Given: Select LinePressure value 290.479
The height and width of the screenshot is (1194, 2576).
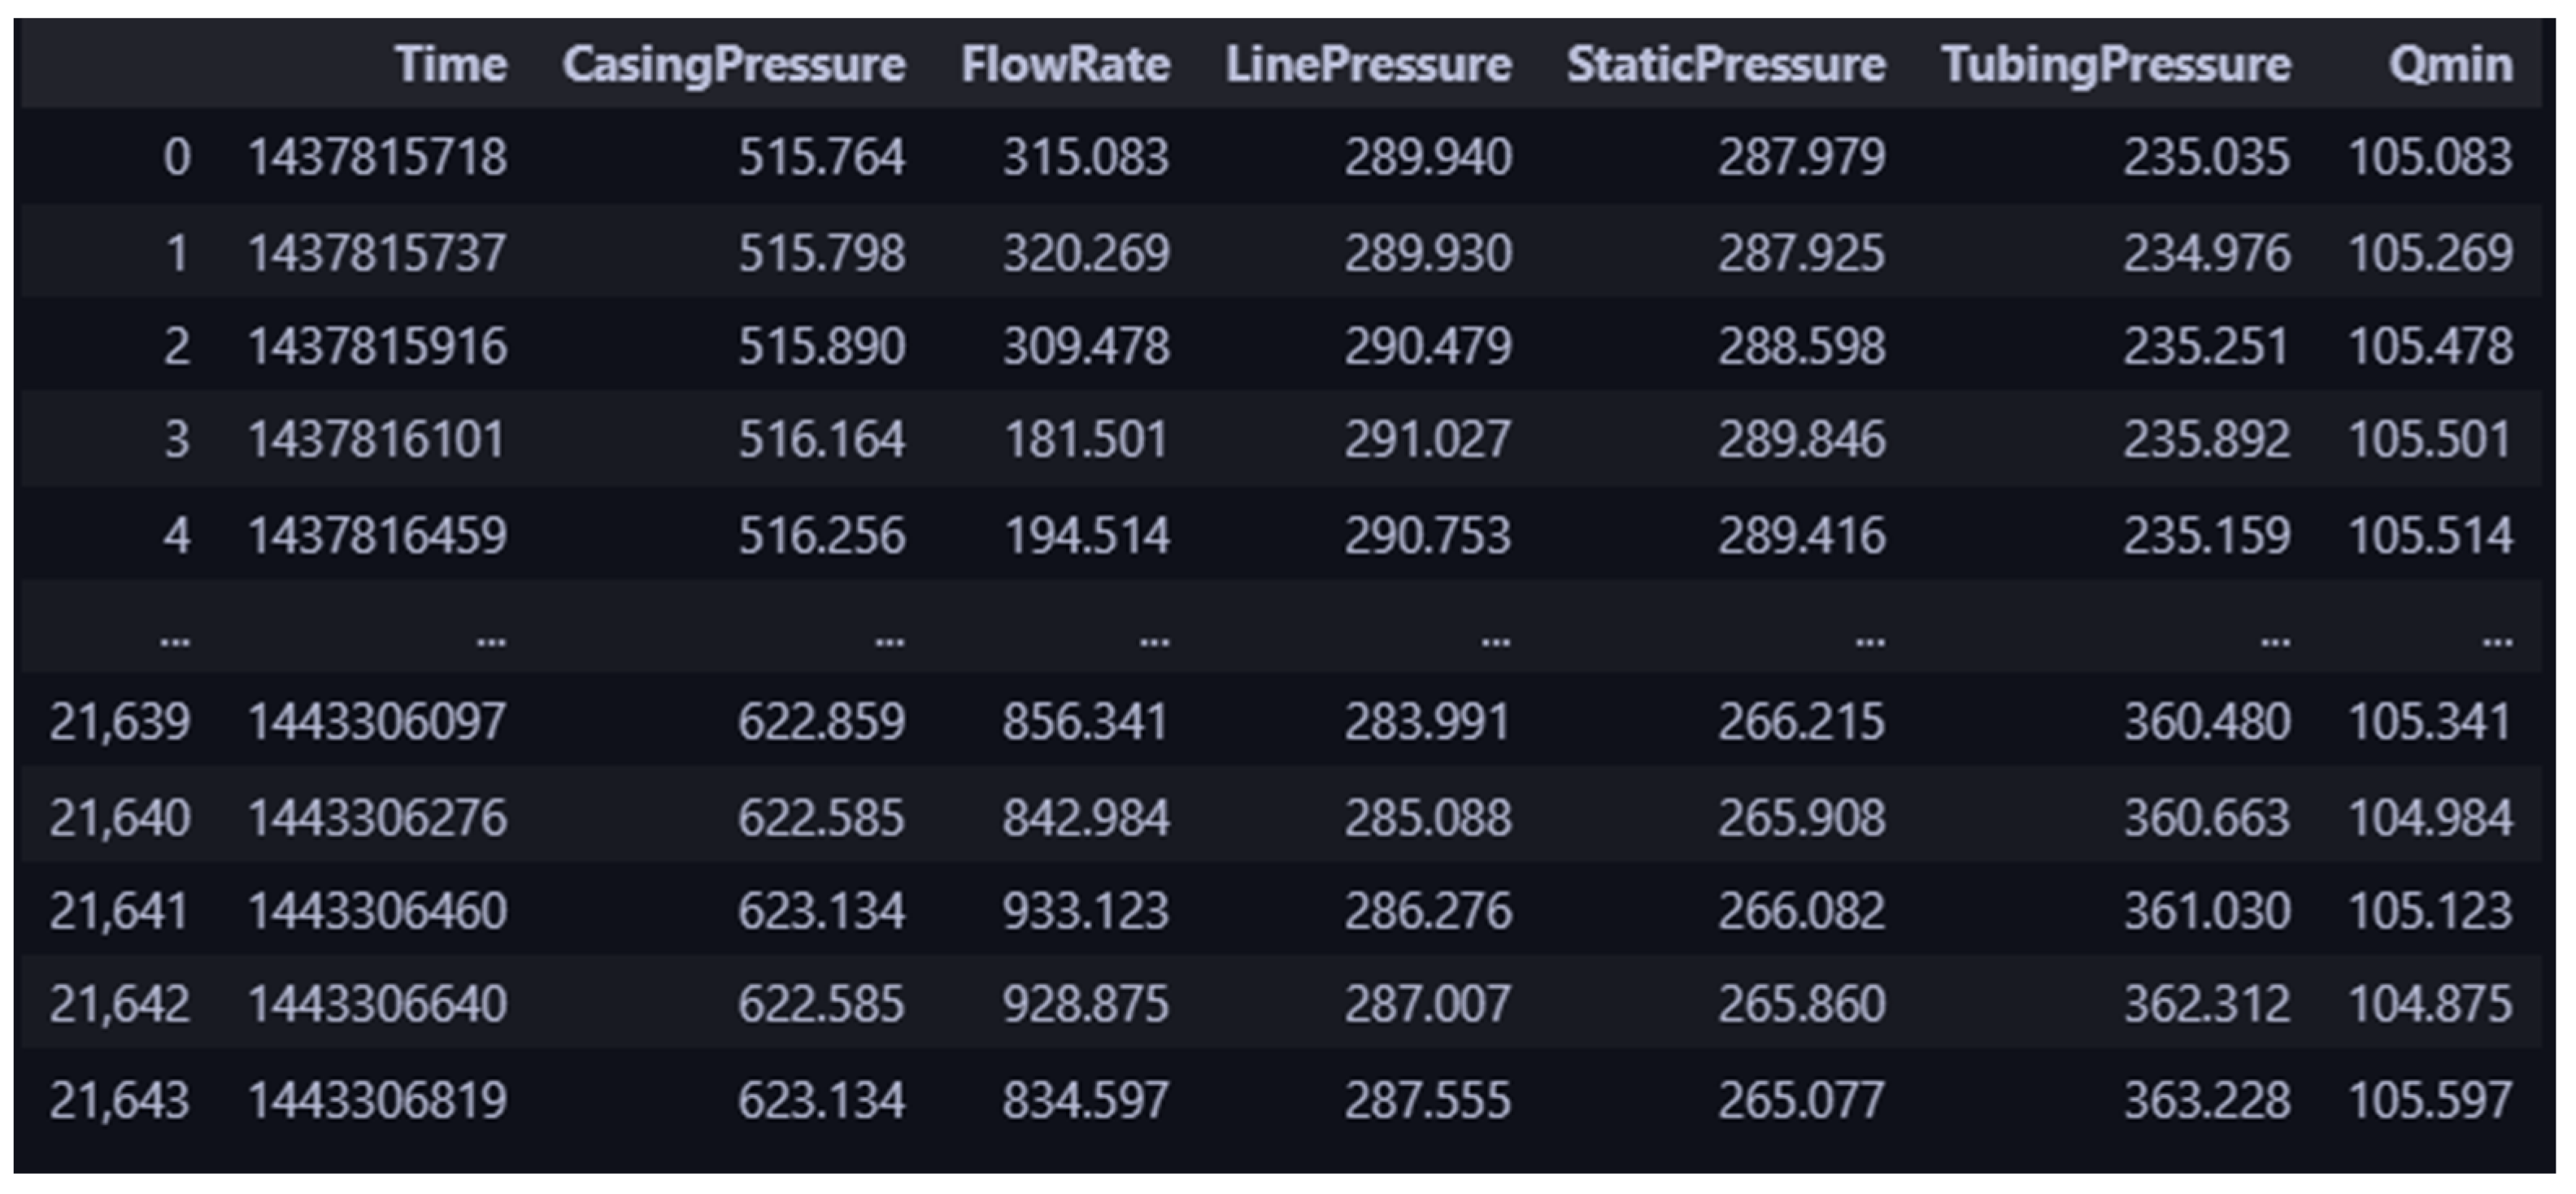Looking at the screenshot, I should tap(1427, 346).
